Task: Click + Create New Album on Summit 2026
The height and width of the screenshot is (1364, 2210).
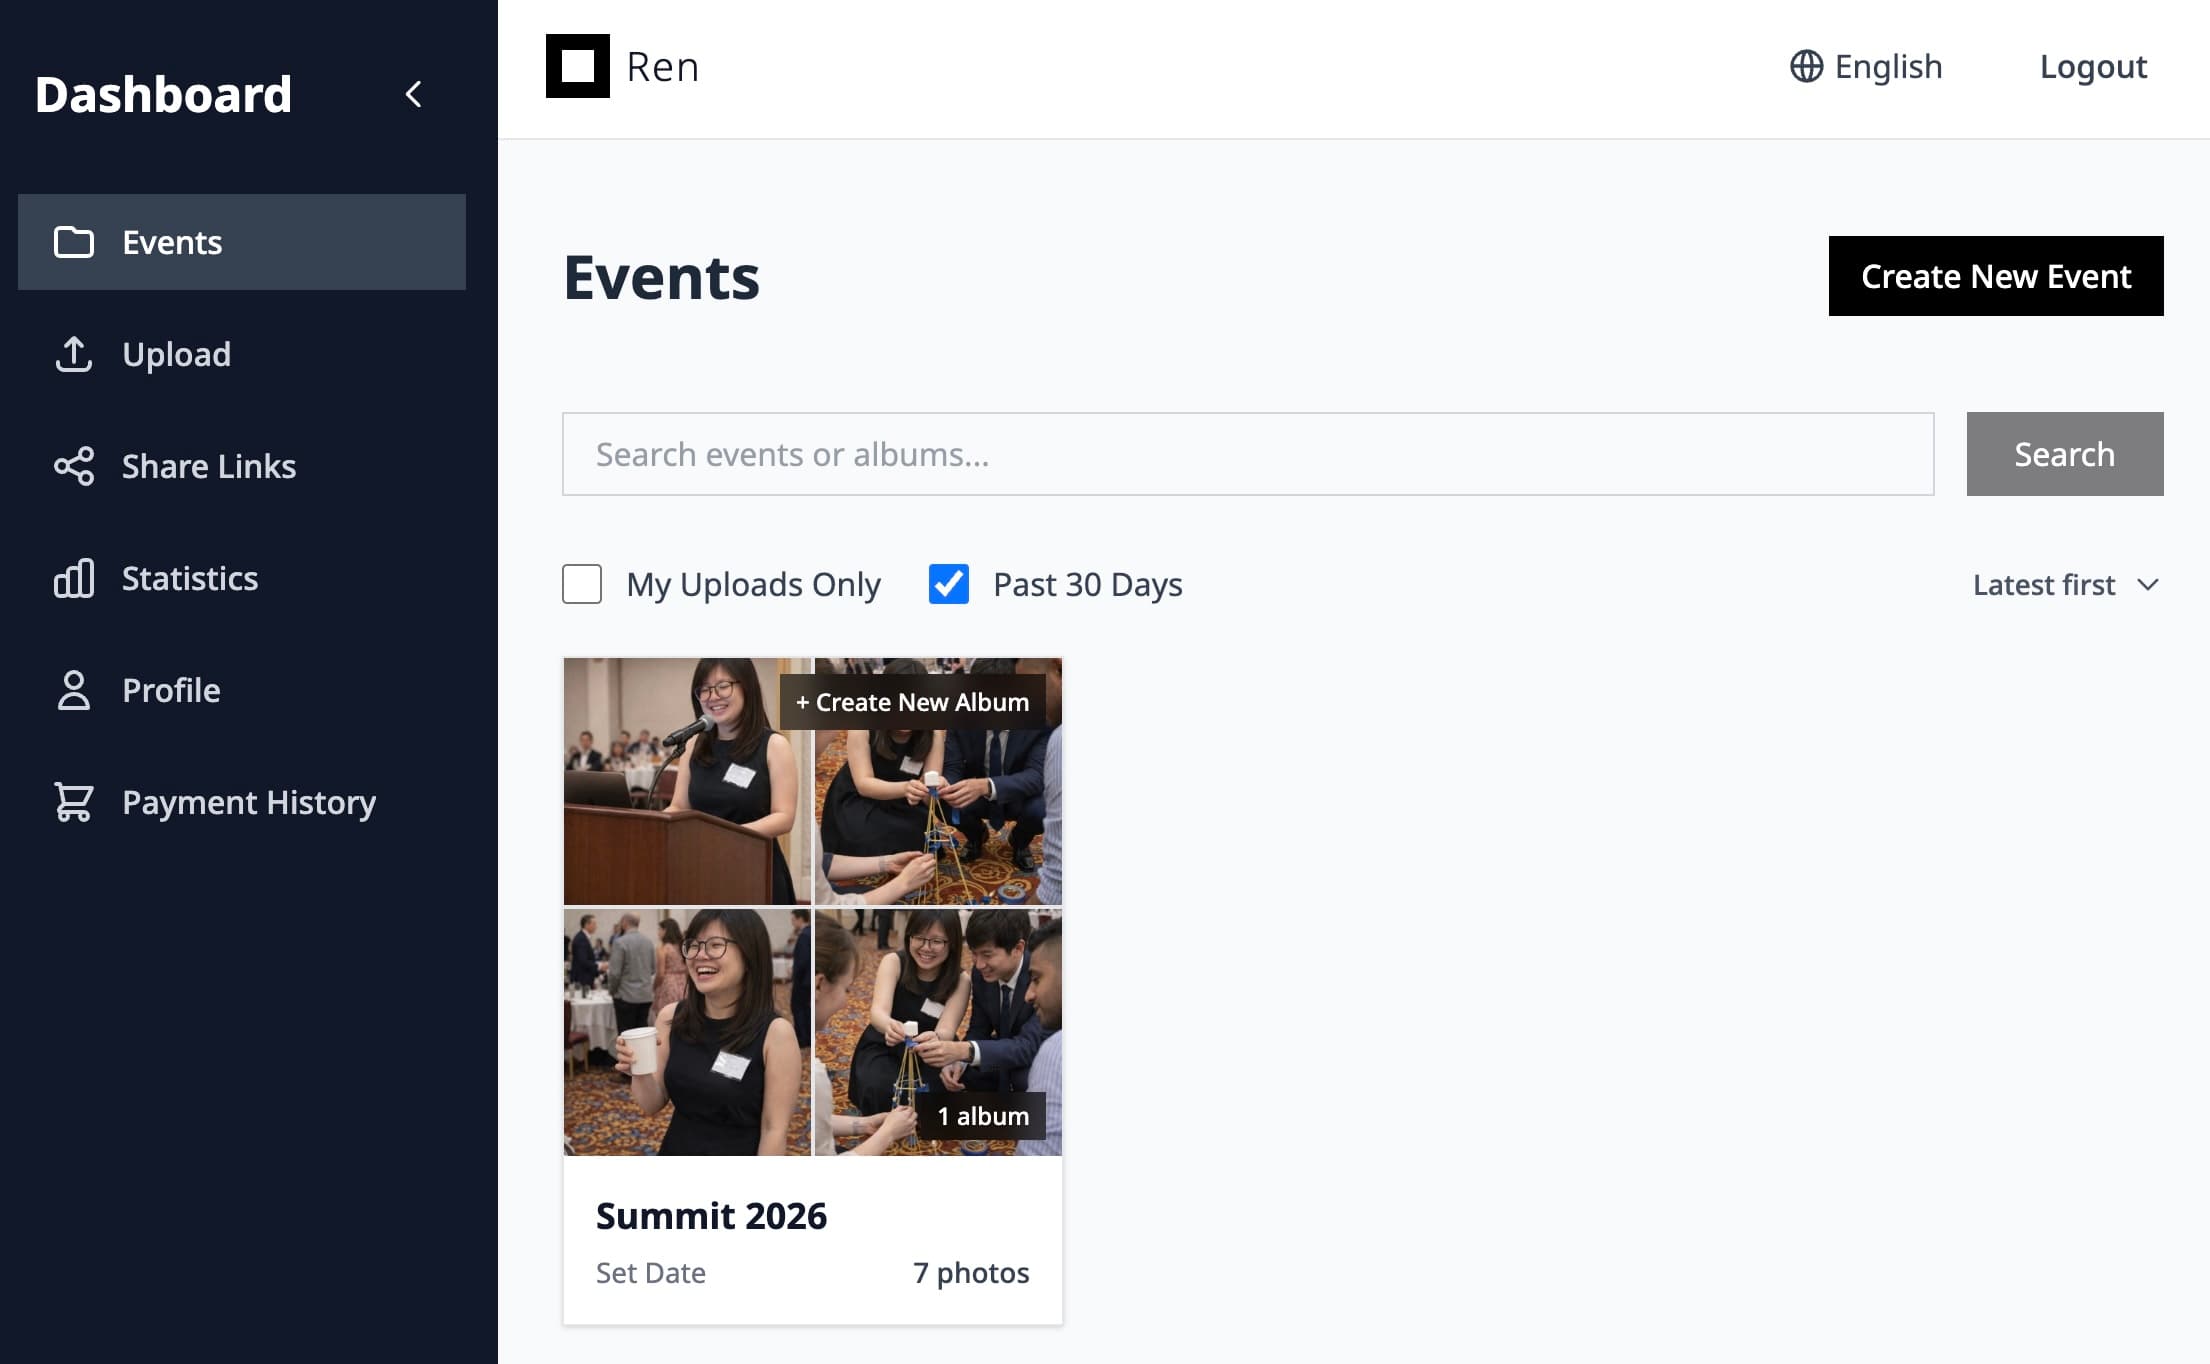Action: [x=912, y=702]
